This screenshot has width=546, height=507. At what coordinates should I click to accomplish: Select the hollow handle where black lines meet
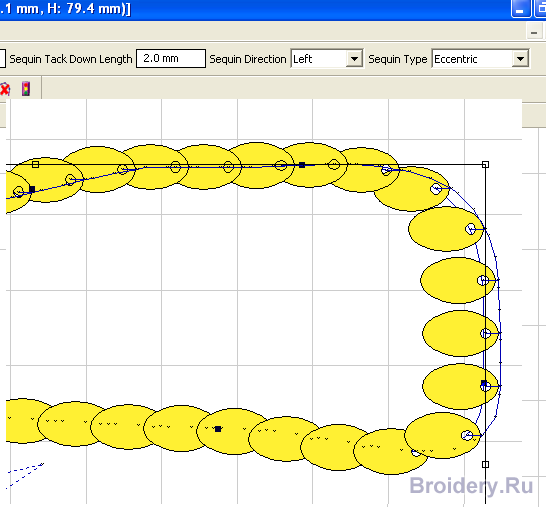tap(485, 164)
